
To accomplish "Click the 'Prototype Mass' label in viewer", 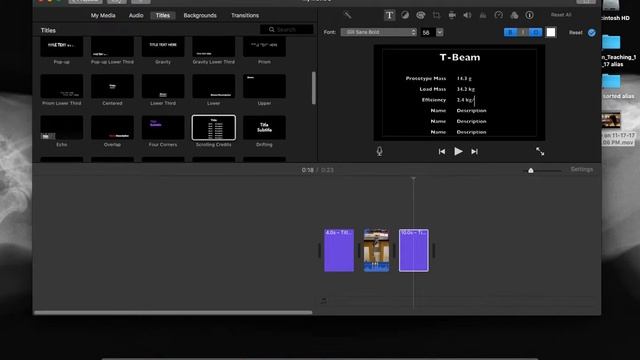I will 426,78.
